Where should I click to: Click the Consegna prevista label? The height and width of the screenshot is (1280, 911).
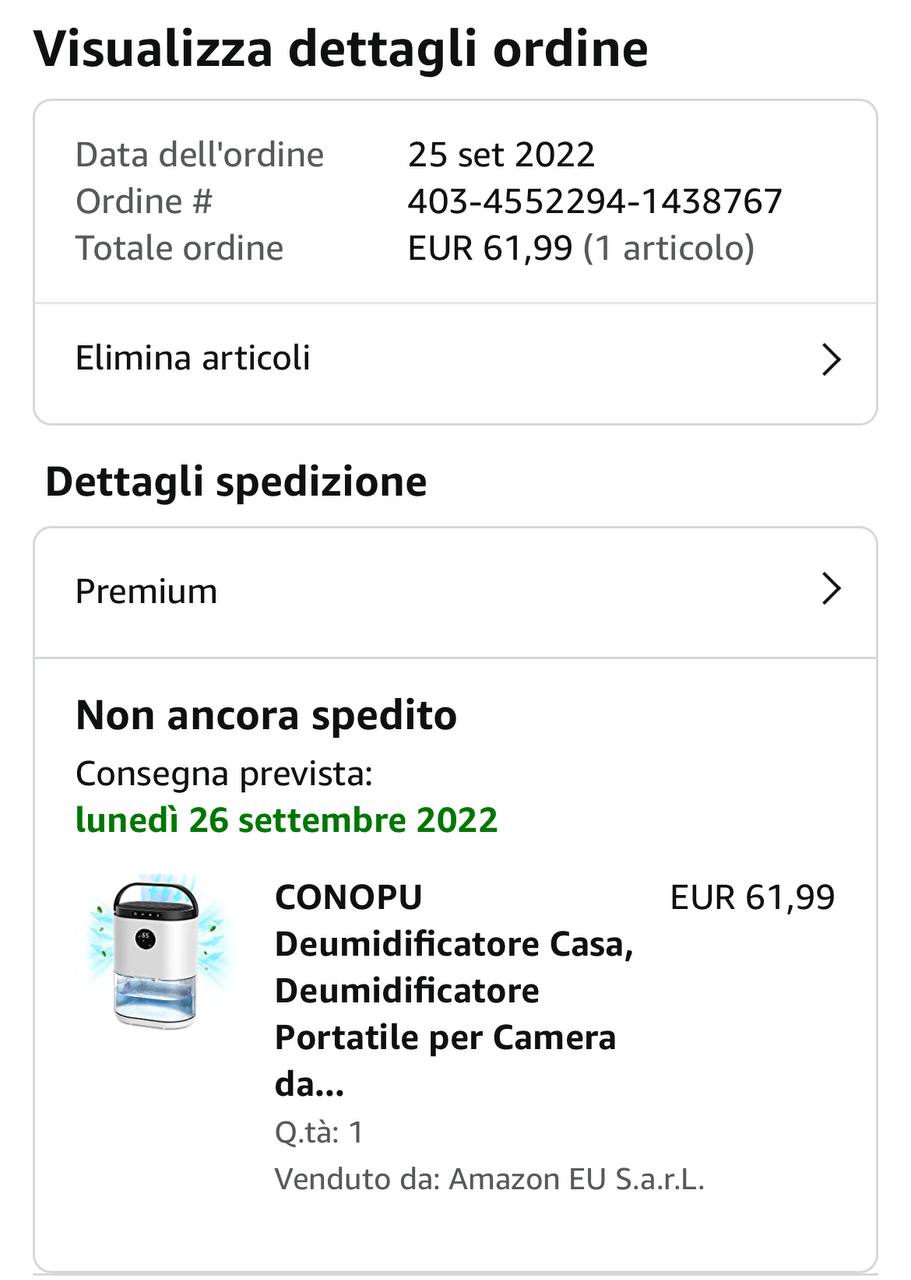tap(224, 774)
